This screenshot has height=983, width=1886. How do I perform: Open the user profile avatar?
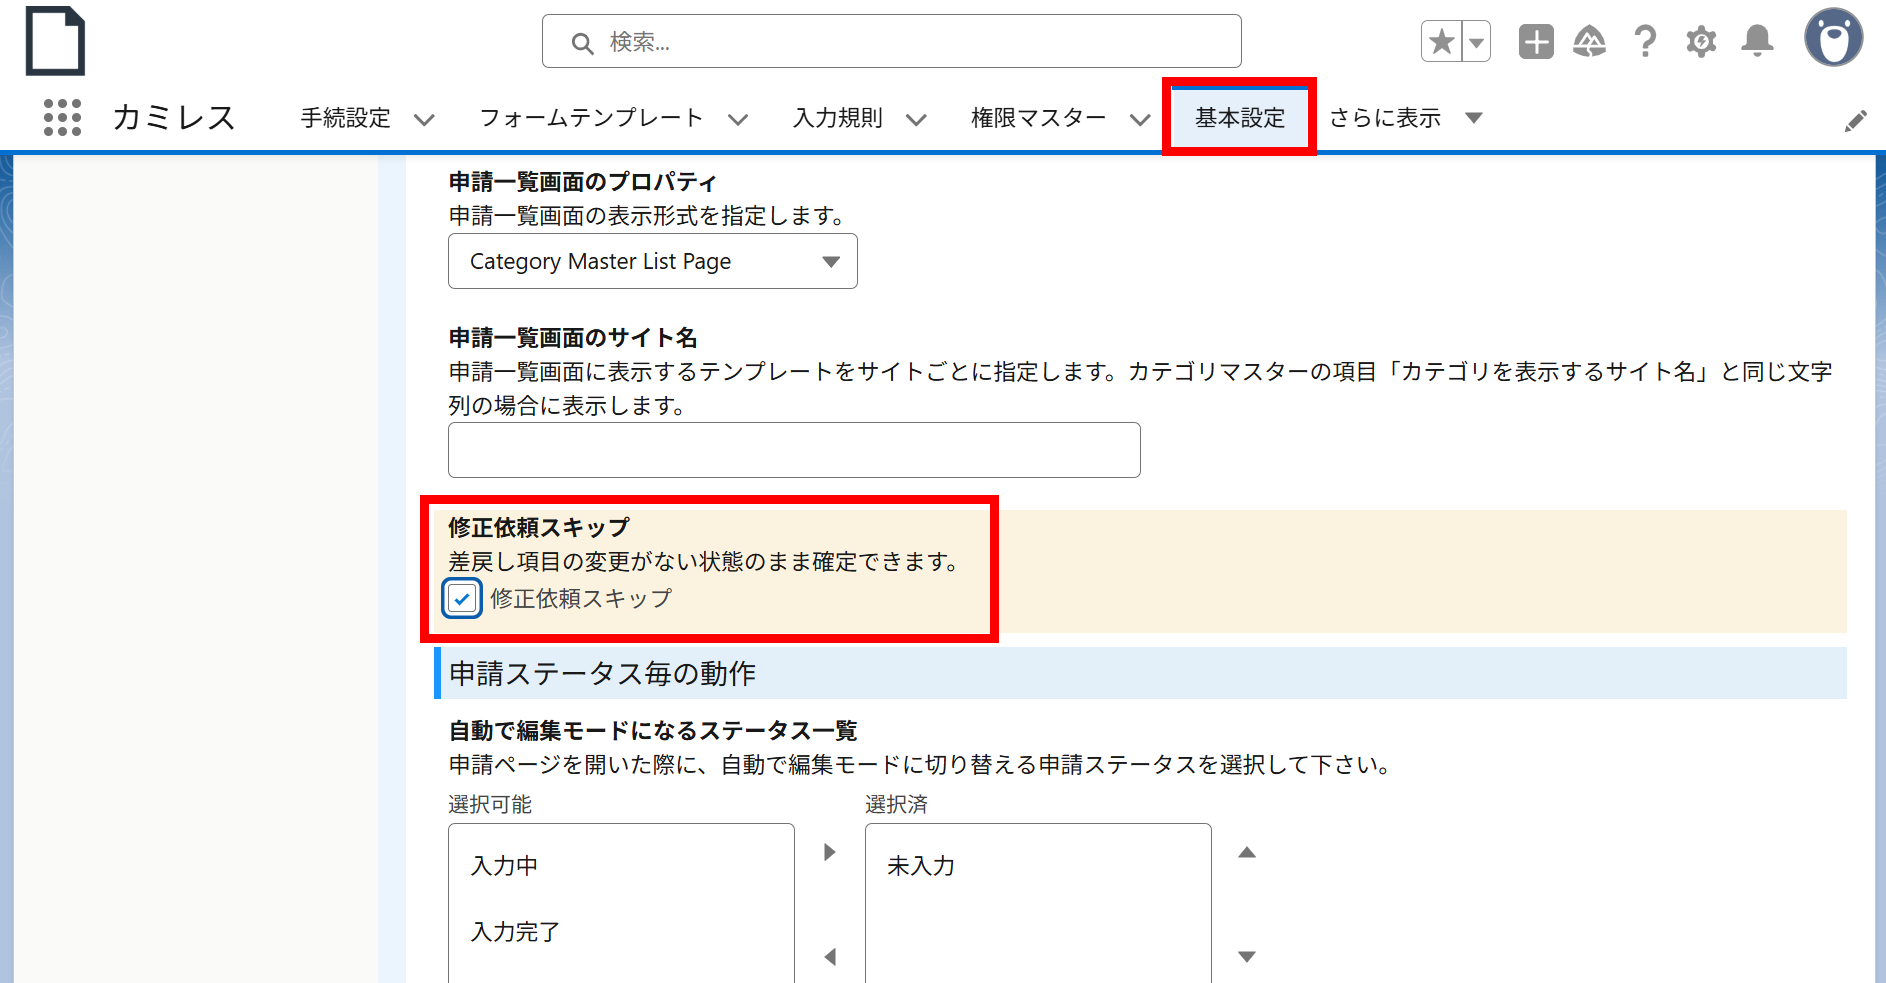pyautogui.click(x=1833, y=38)
